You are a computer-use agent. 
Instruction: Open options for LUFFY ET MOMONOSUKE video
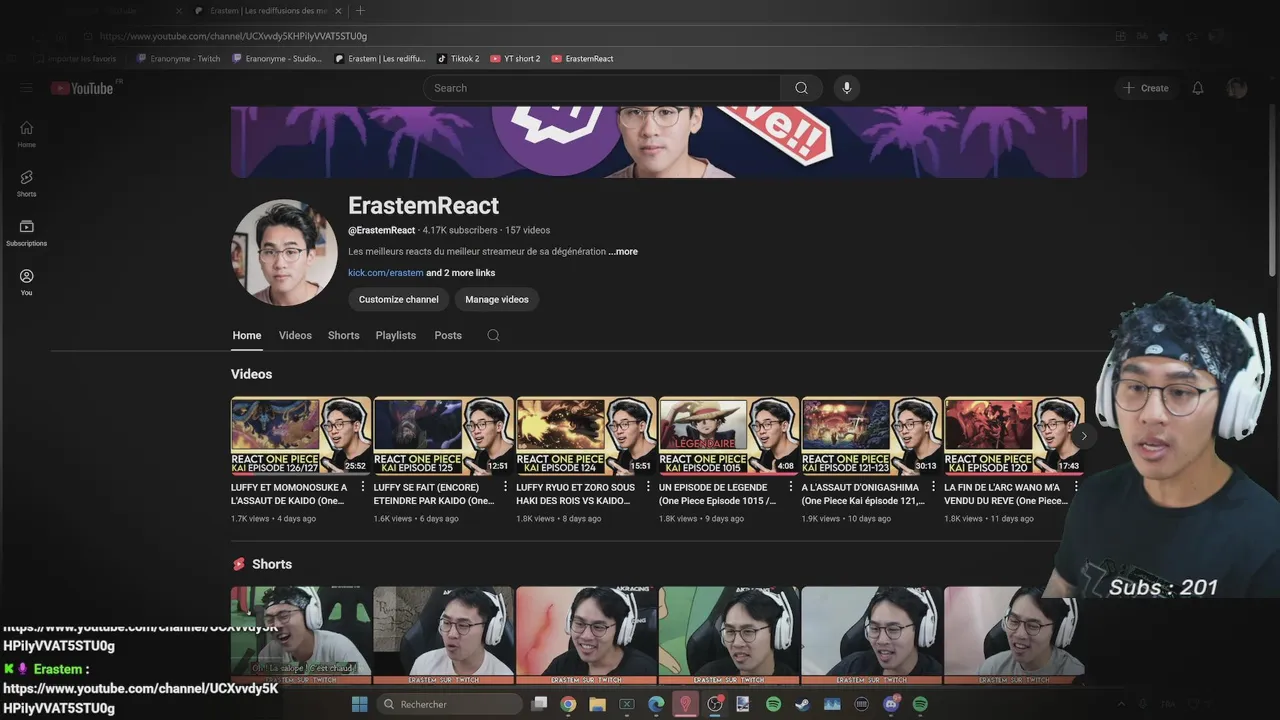pyautogui.click(x=363, y=488)
